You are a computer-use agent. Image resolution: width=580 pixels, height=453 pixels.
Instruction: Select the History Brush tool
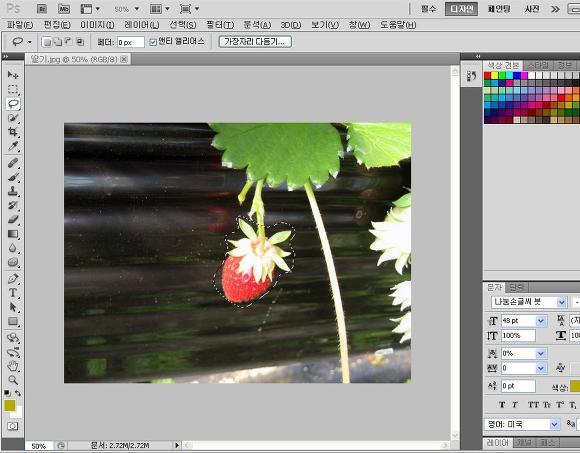click(13, 205)
